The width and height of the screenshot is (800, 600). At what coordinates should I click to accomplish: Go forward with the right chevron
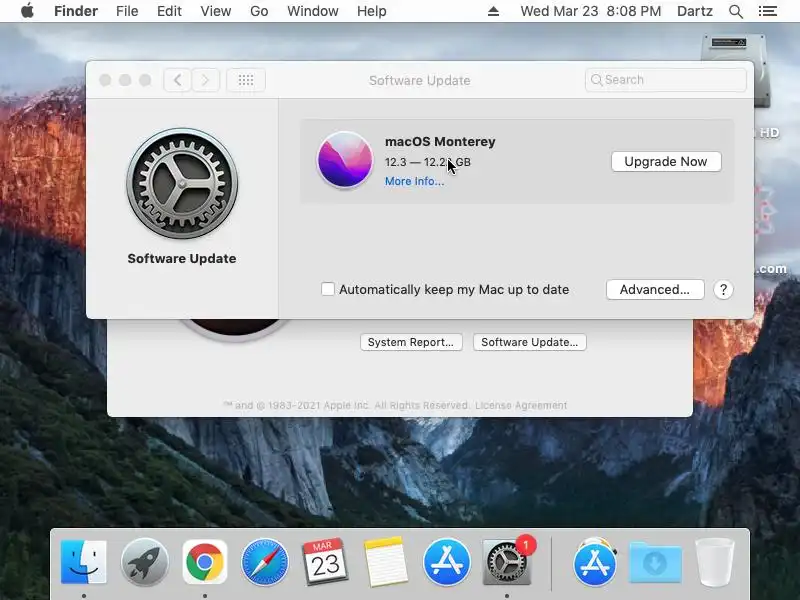(206, 80)
